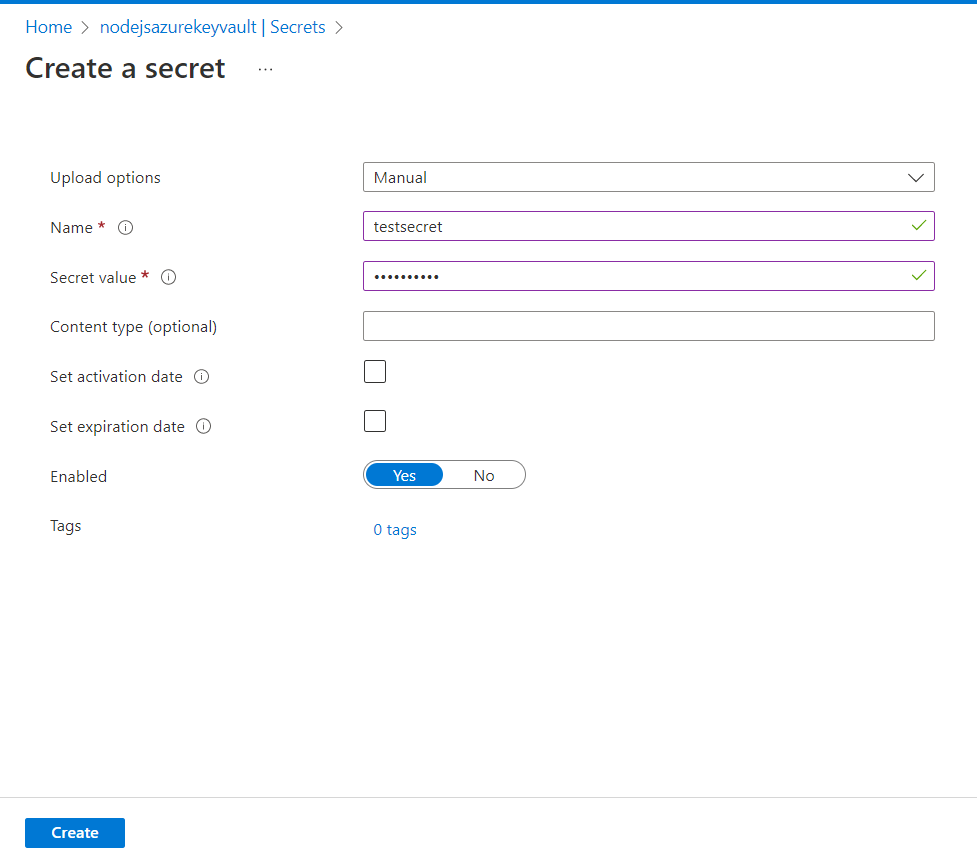Focus the Name text field
Image resolution: width=977 pixels, height=867 pixels.
point(630,226)
